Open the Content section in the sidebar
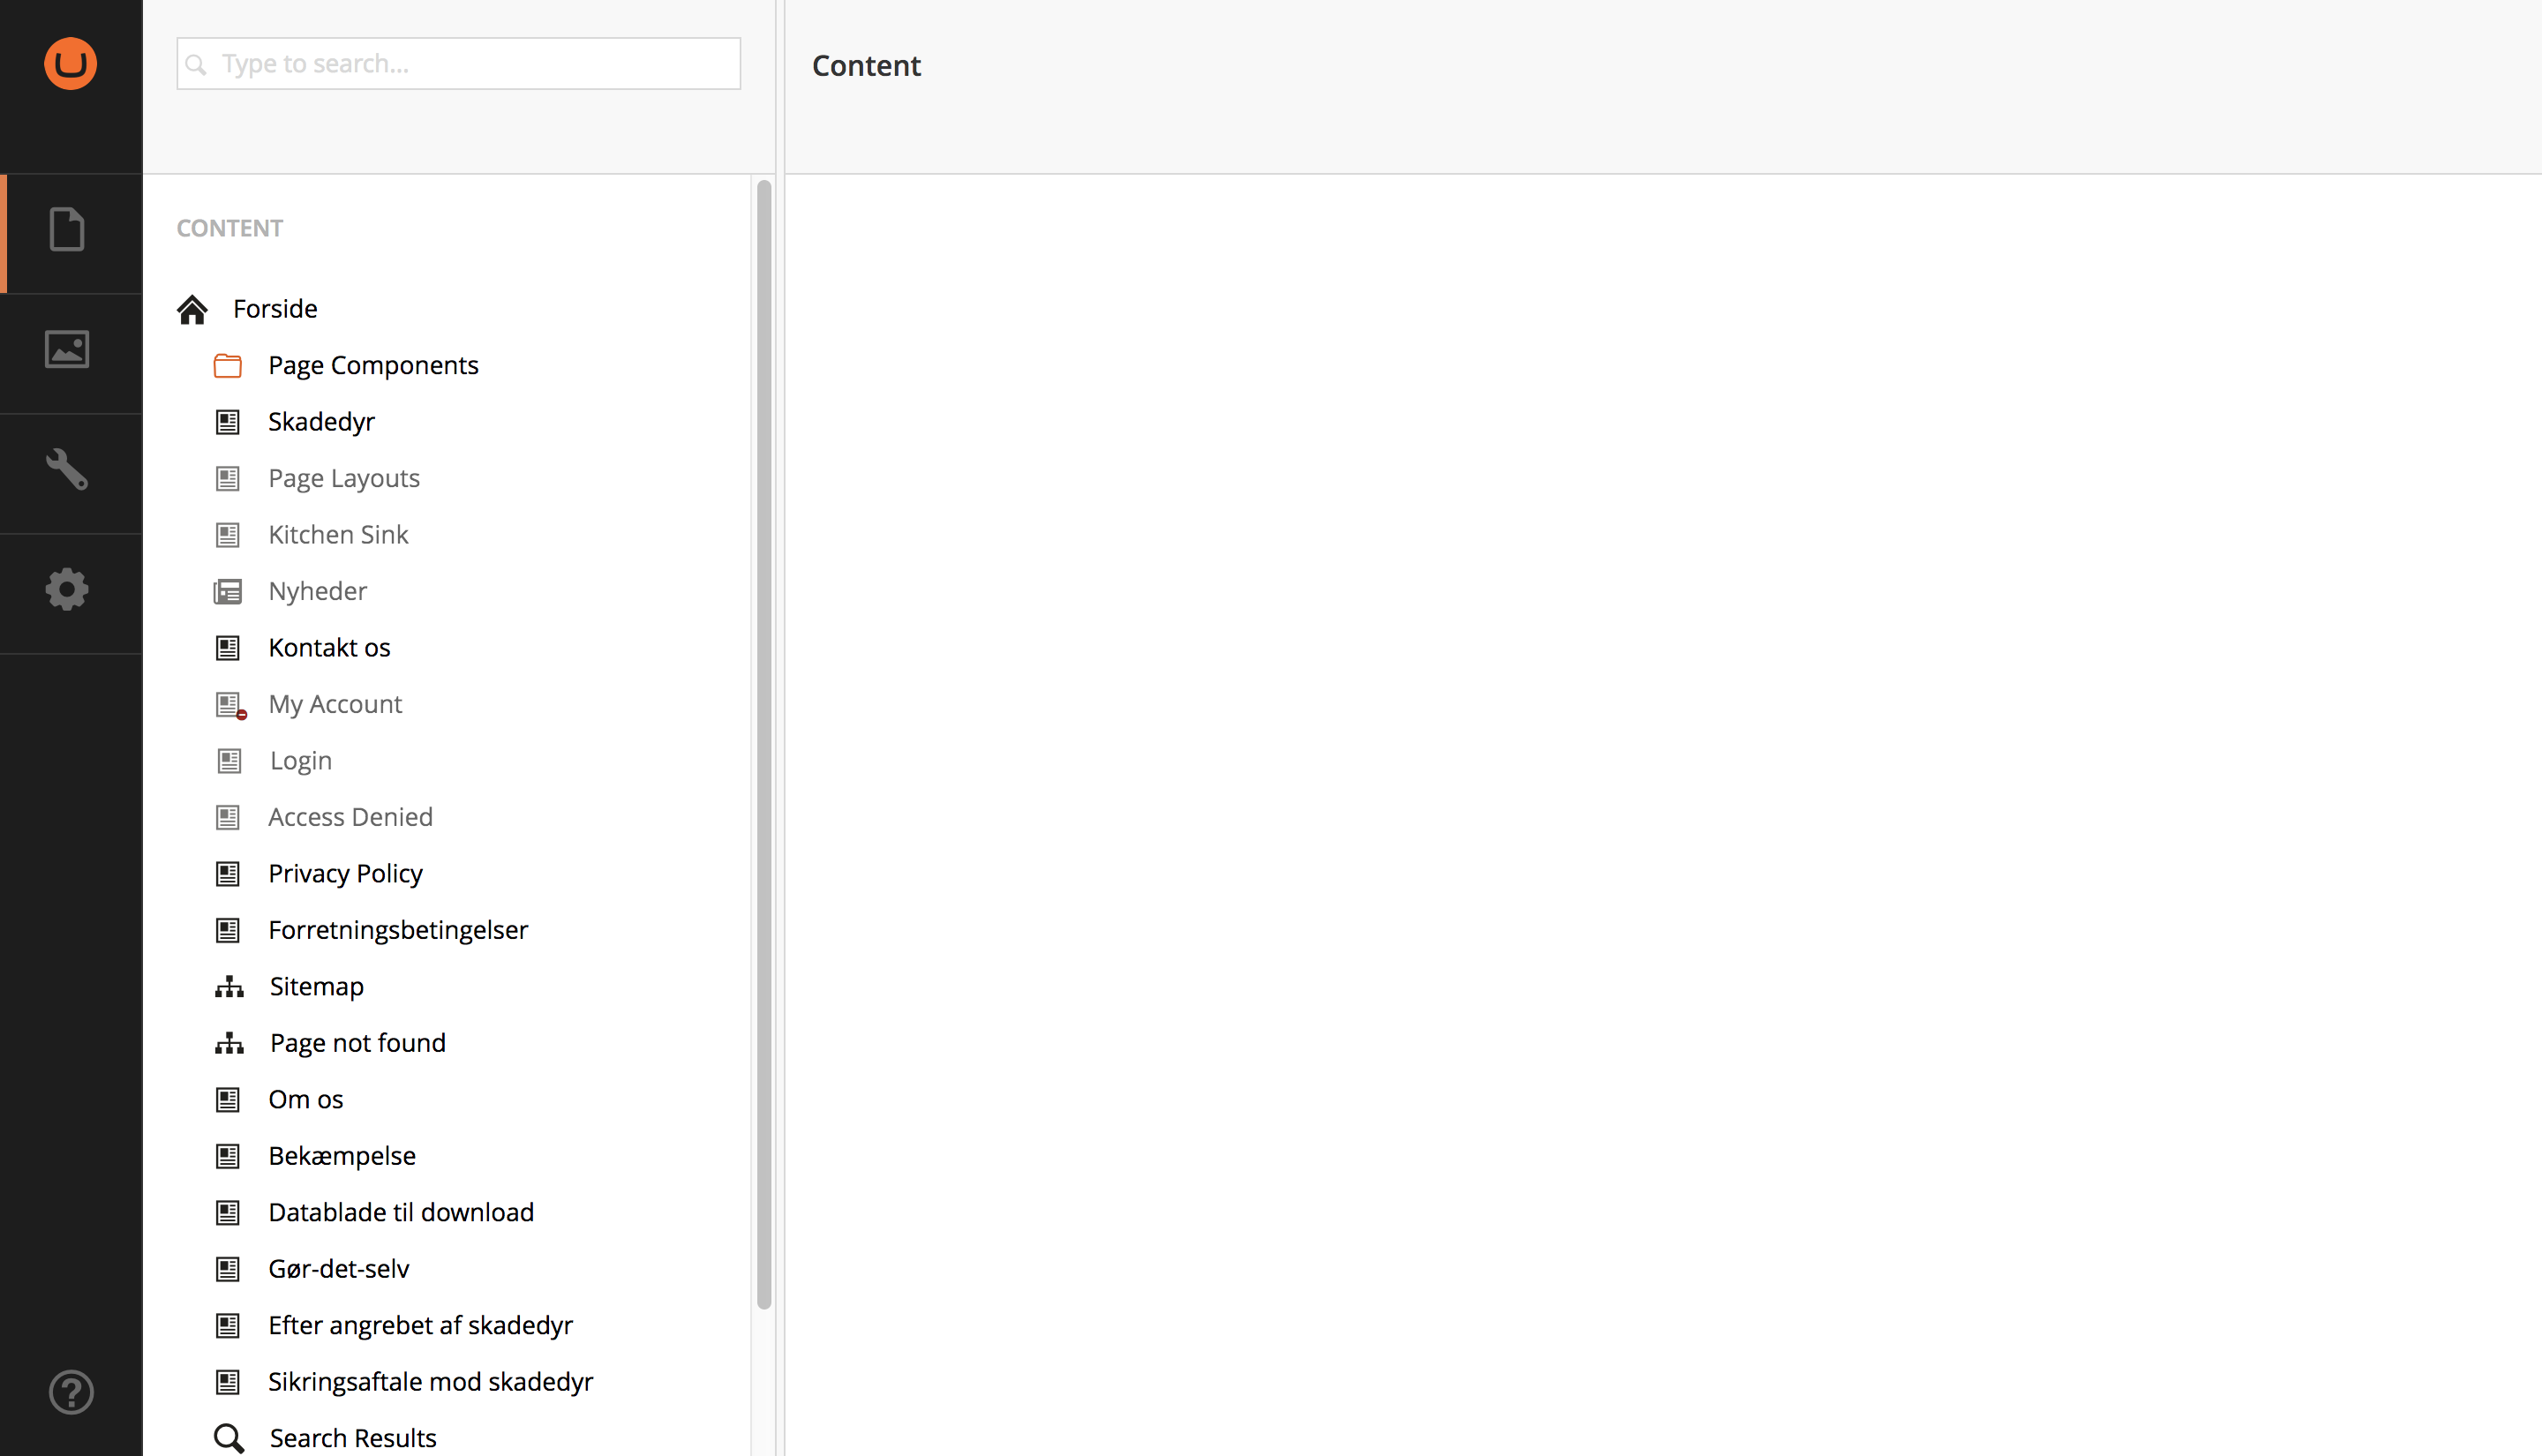The image size is (2542, 1456). coord(68,230)
